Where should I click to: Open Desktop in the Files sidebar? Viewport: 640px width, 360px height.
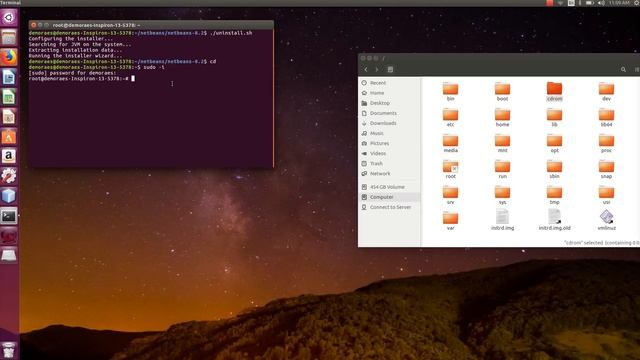pyautogui.click(x=389, y=103)
